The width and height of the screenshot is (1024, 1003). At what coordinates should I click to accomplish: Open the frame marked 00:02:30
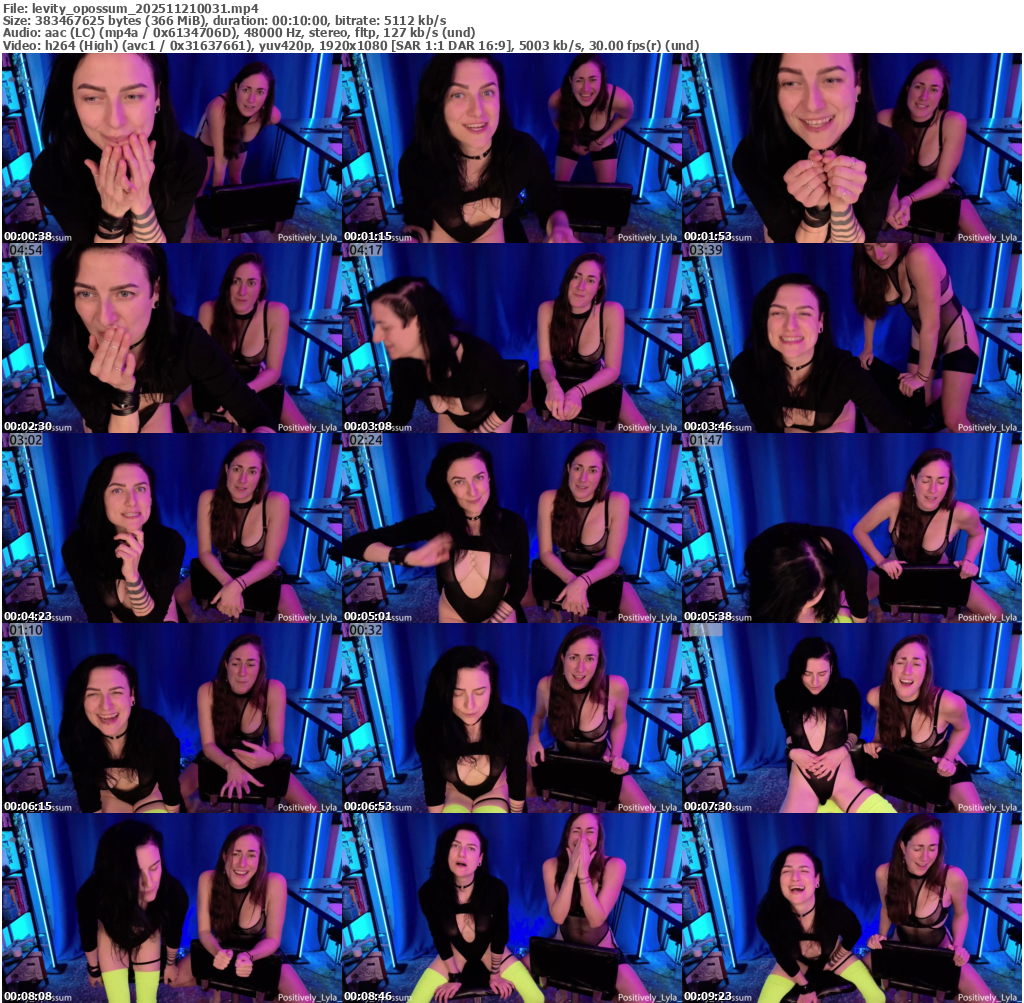[171, 338]
